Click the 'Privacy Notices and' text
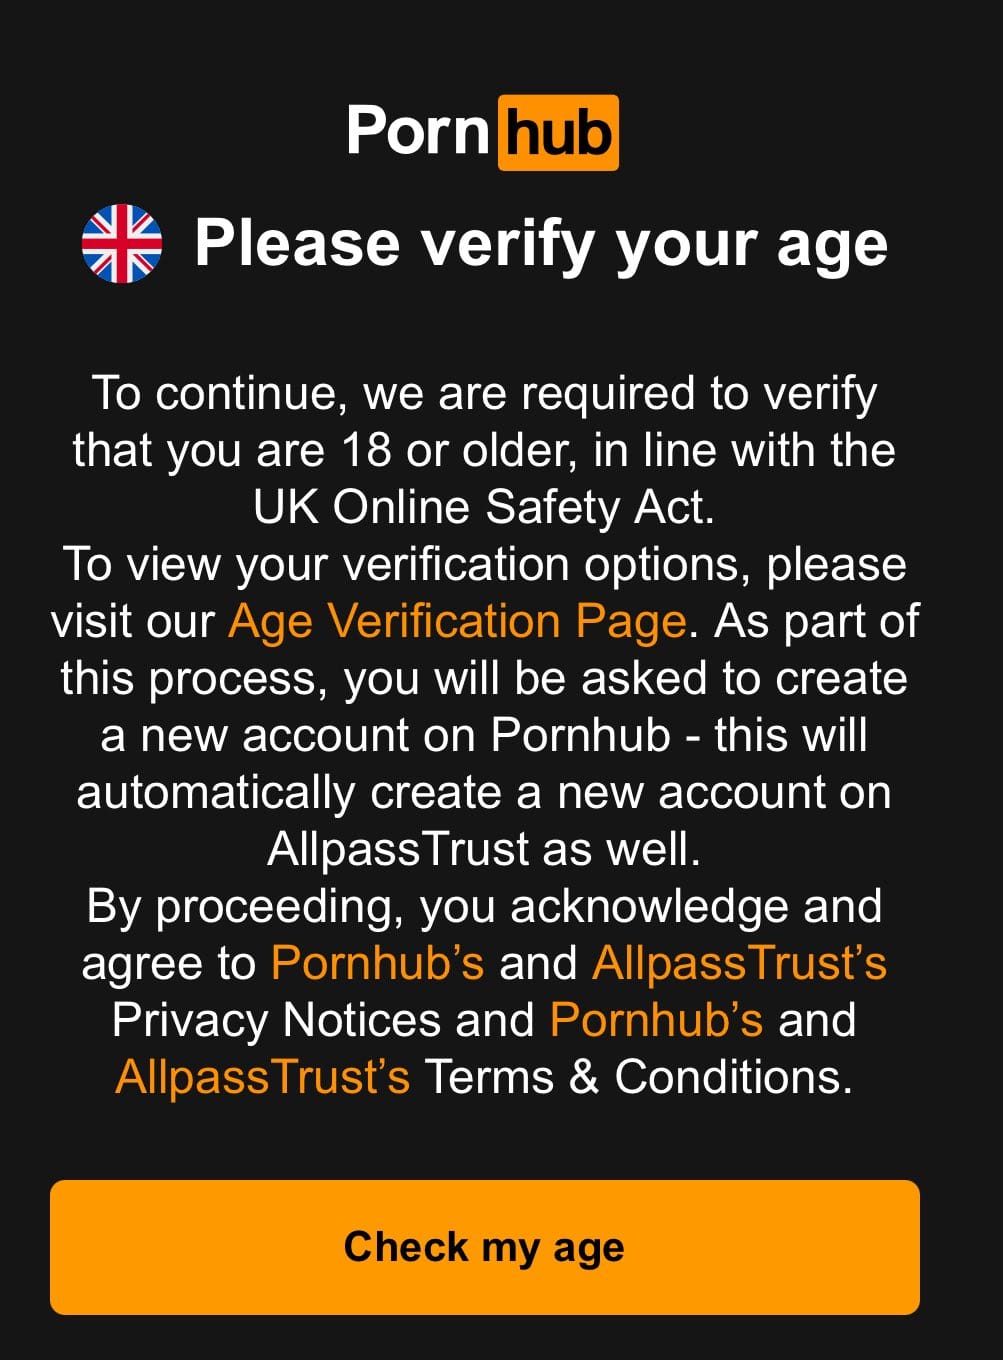The image size is (1003, 1360). [x=322, y=1020]
